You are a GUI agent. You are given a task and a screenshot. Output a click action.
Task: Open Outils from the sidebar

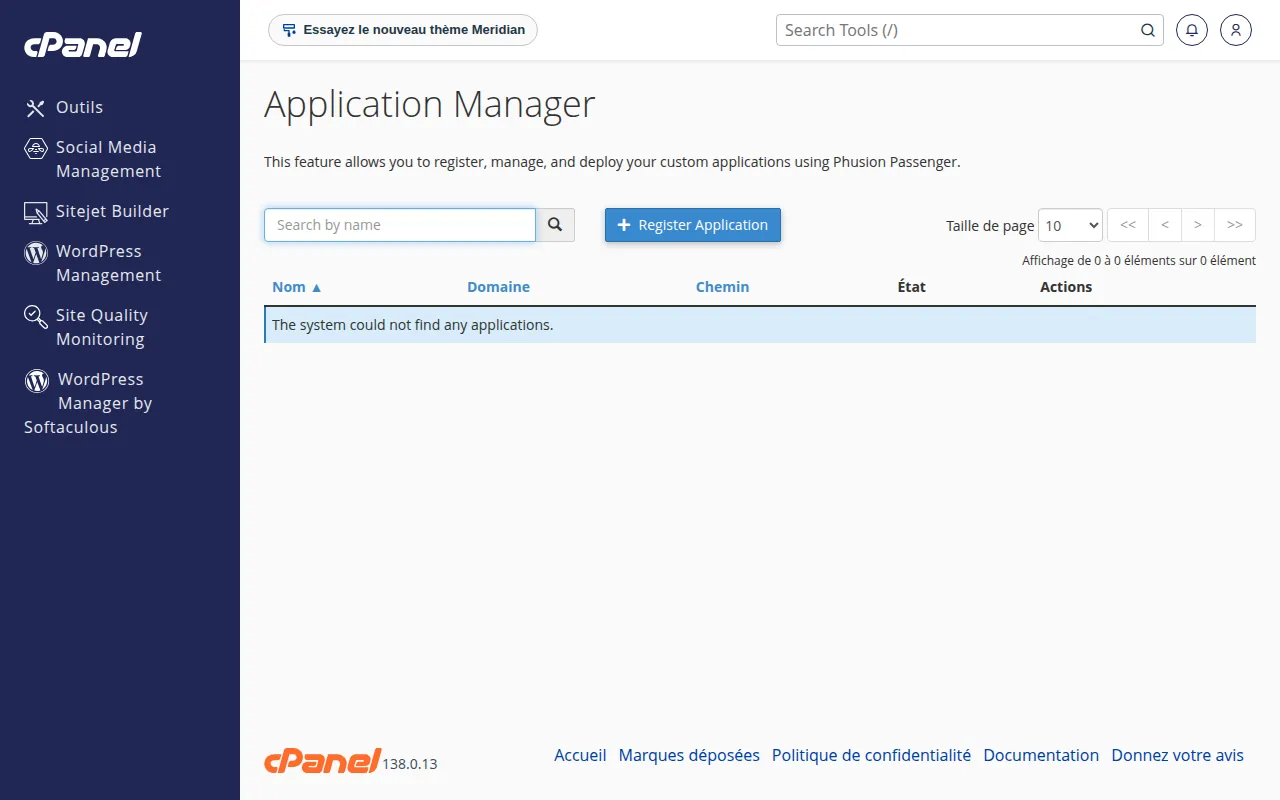(80, 107)
